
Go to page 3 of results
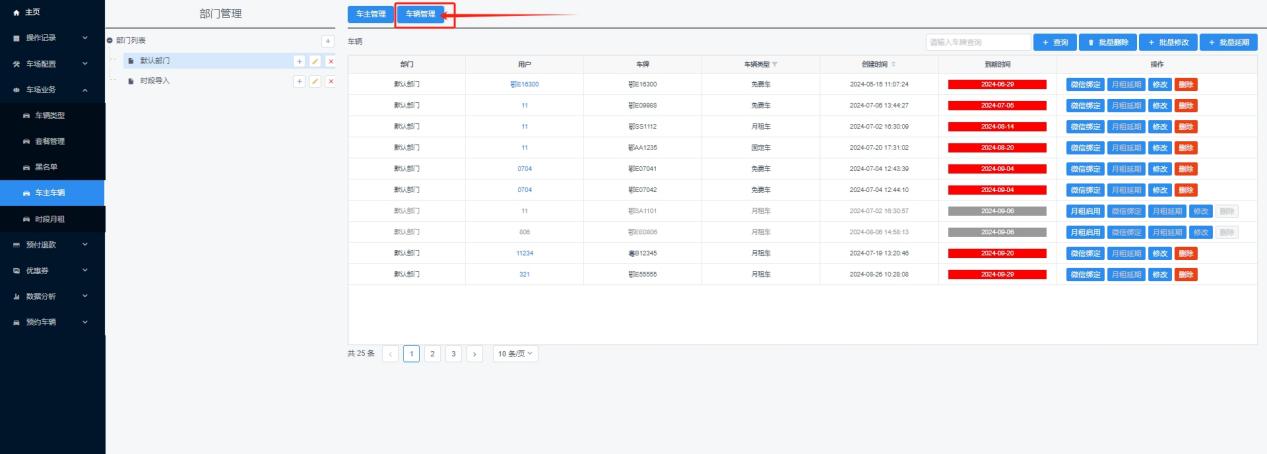453,353
